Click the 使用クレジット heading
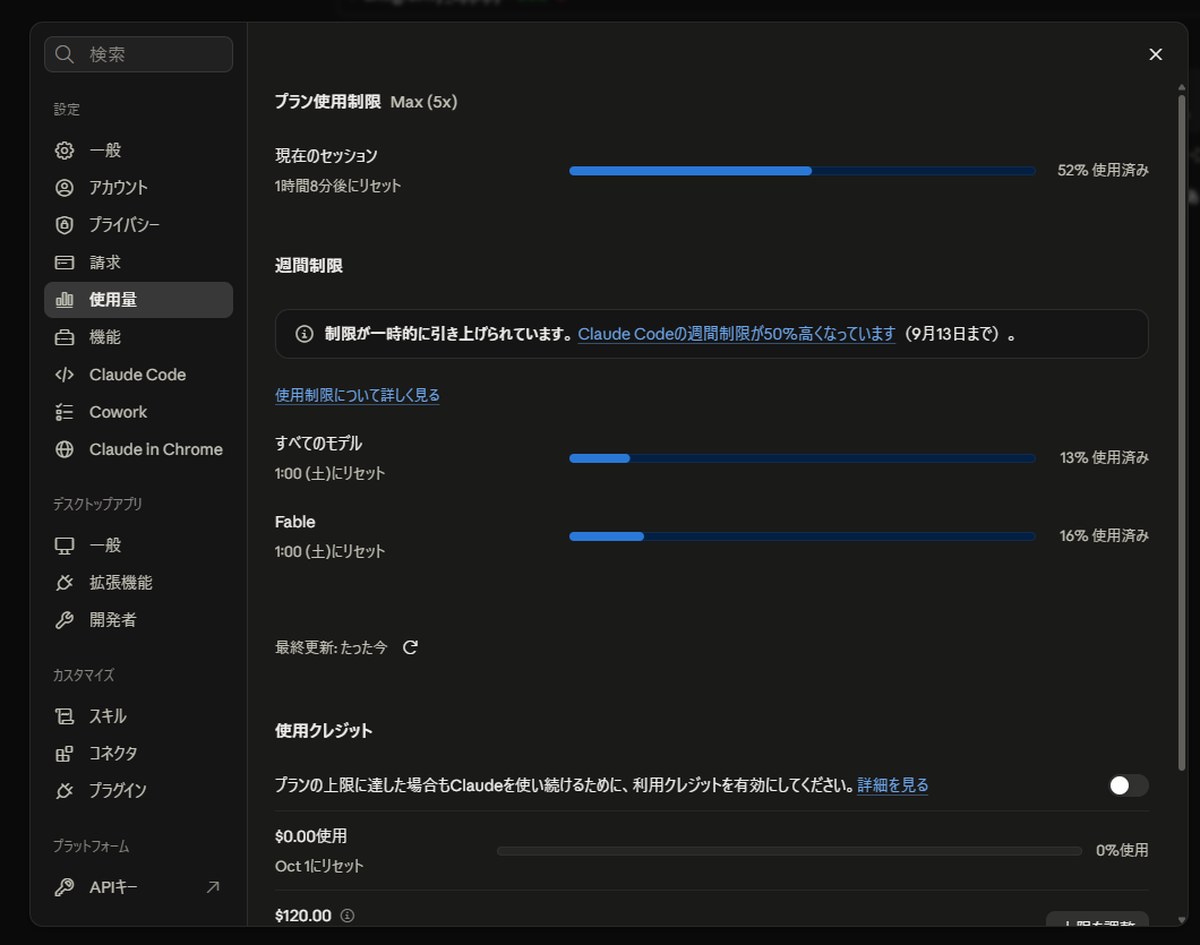This screenshot has width=1200, height=945. coord(324,730)
